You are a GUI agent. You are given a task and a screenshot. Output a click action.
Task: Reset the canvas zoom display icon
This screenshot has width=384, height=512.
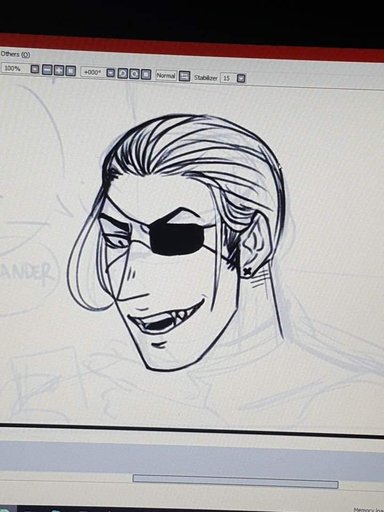pyautogui.click(x=70, y=71)
